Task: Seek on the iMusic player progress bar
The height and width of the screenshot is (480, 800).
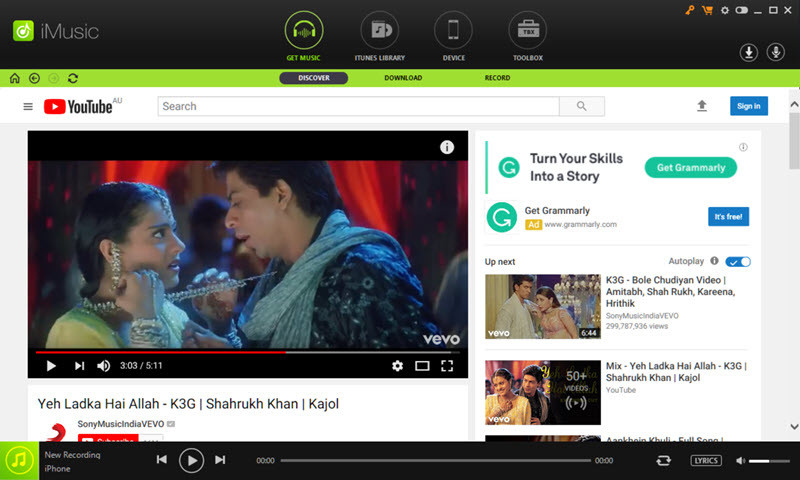Action: coord(435,461)
